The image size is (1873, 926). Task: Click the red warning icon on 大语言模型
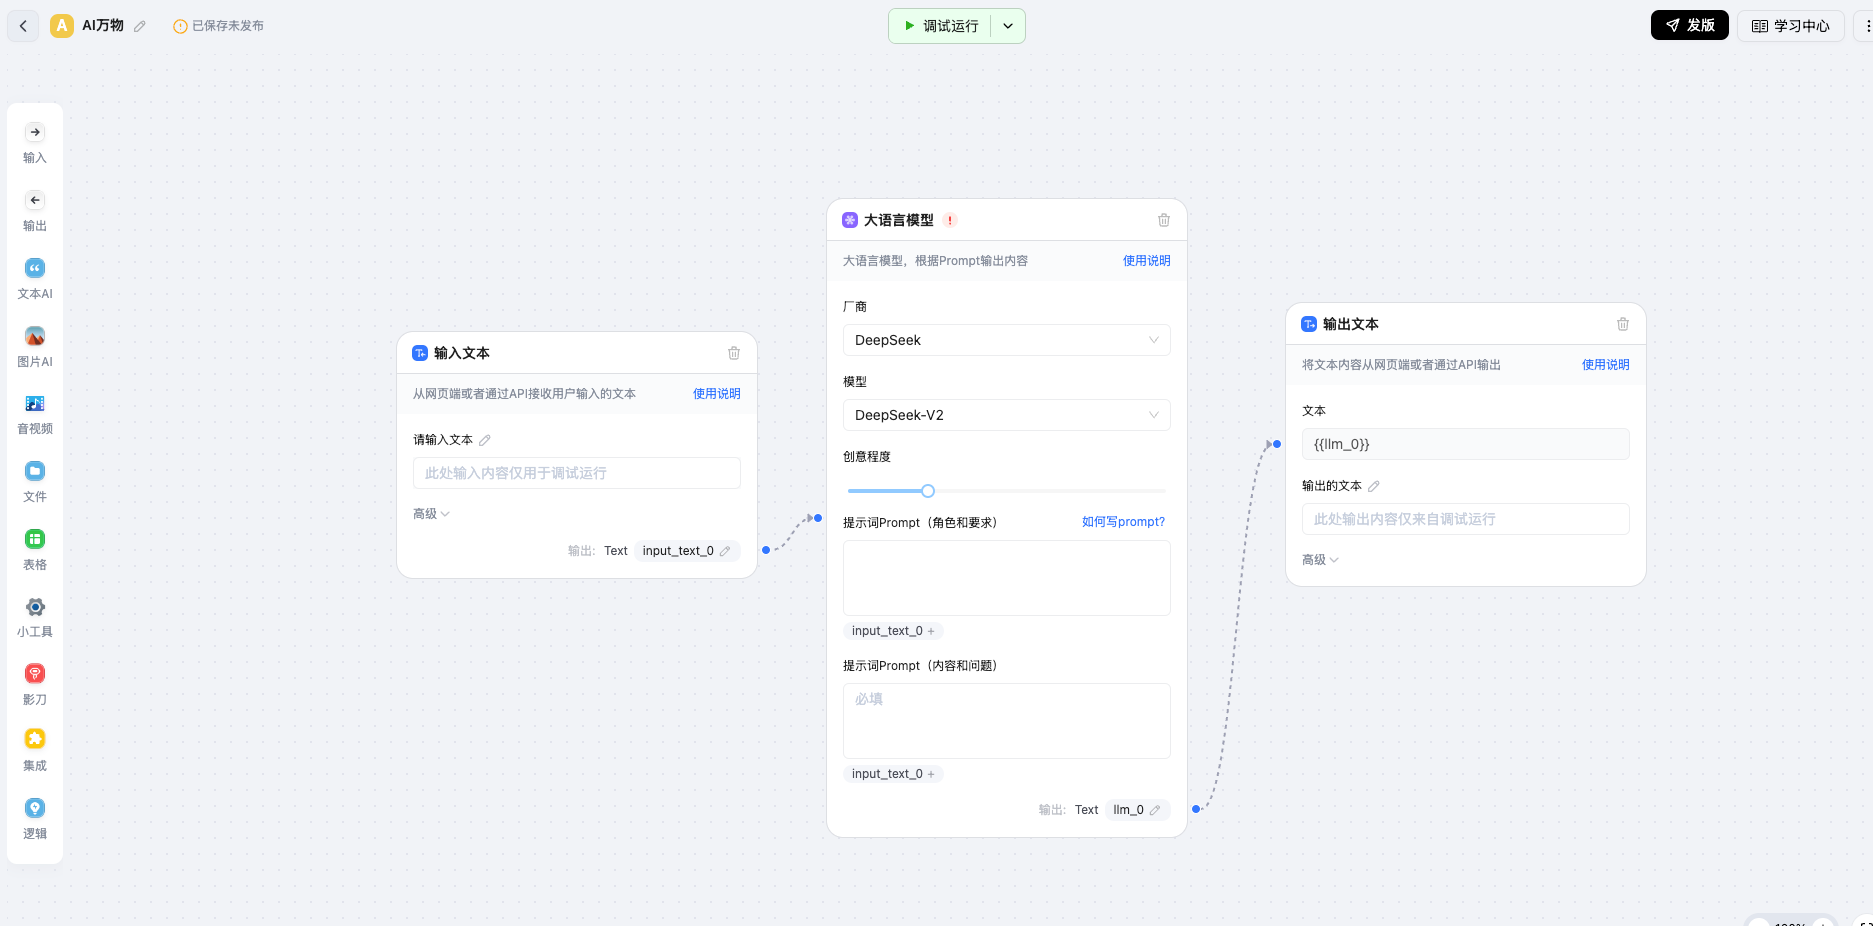coord(950,220)
